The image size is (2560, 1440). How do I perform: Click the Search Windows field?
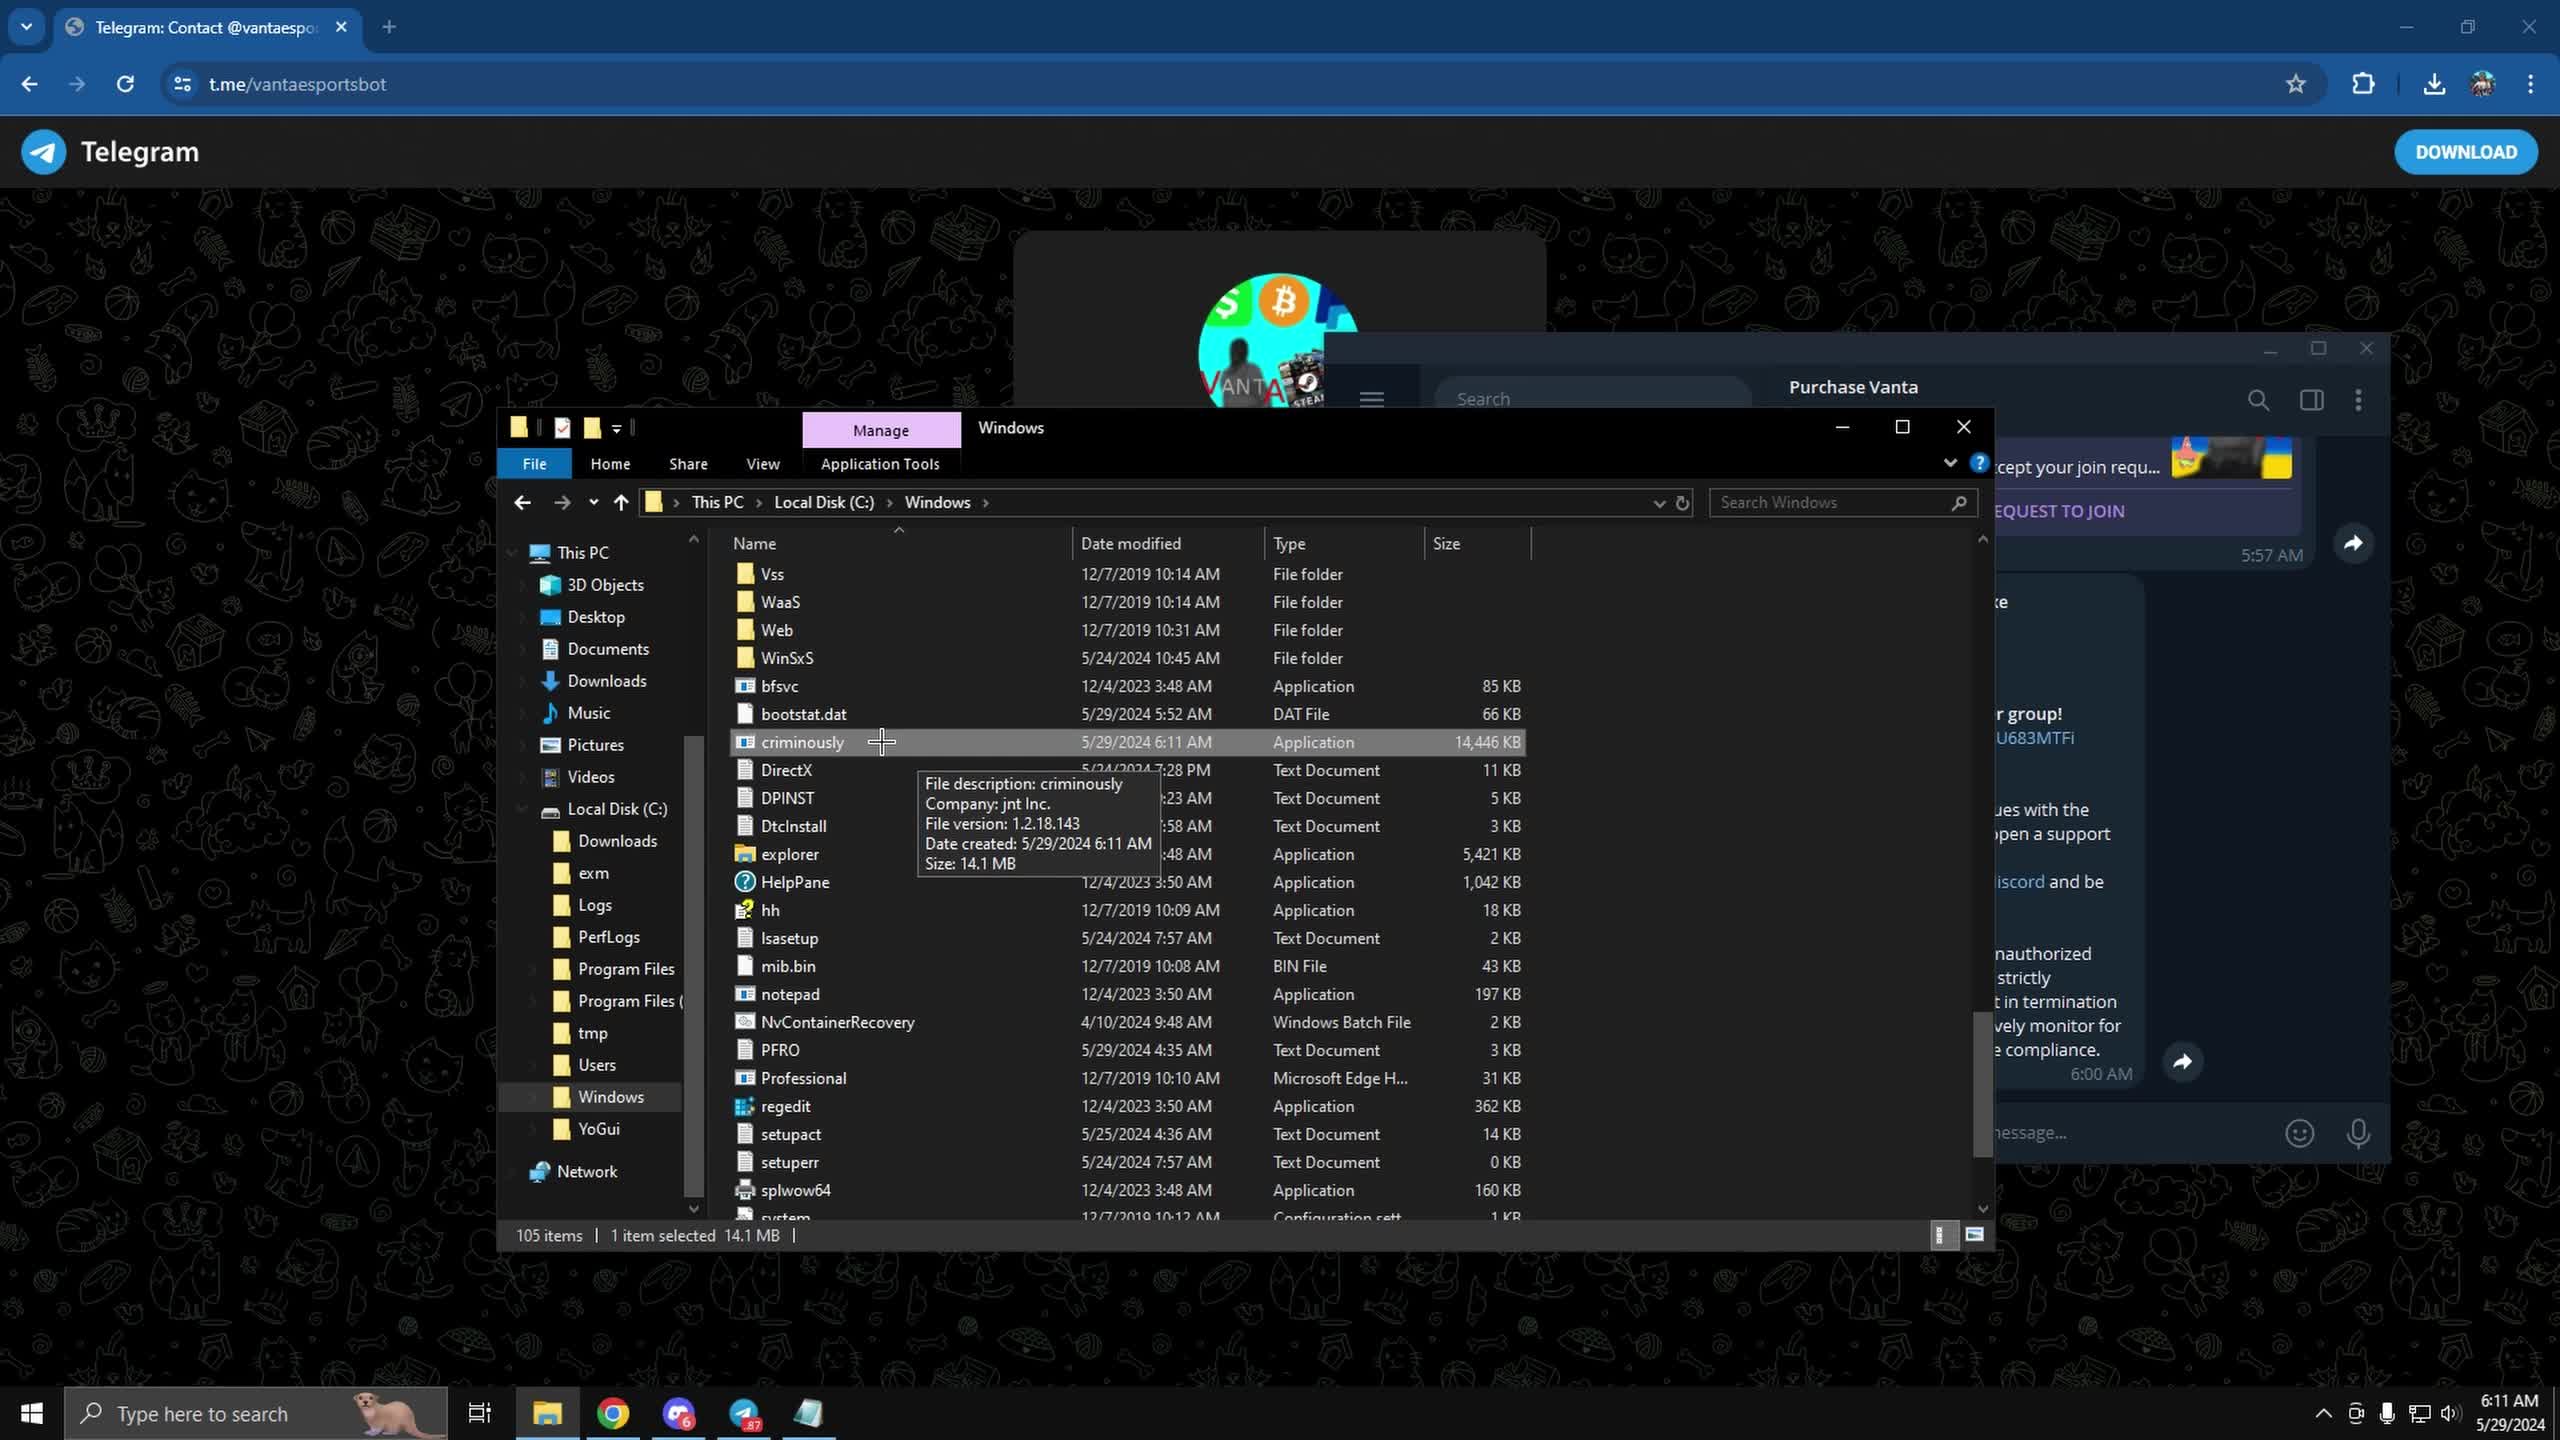pyautogui.click(x=1830, y=503)
